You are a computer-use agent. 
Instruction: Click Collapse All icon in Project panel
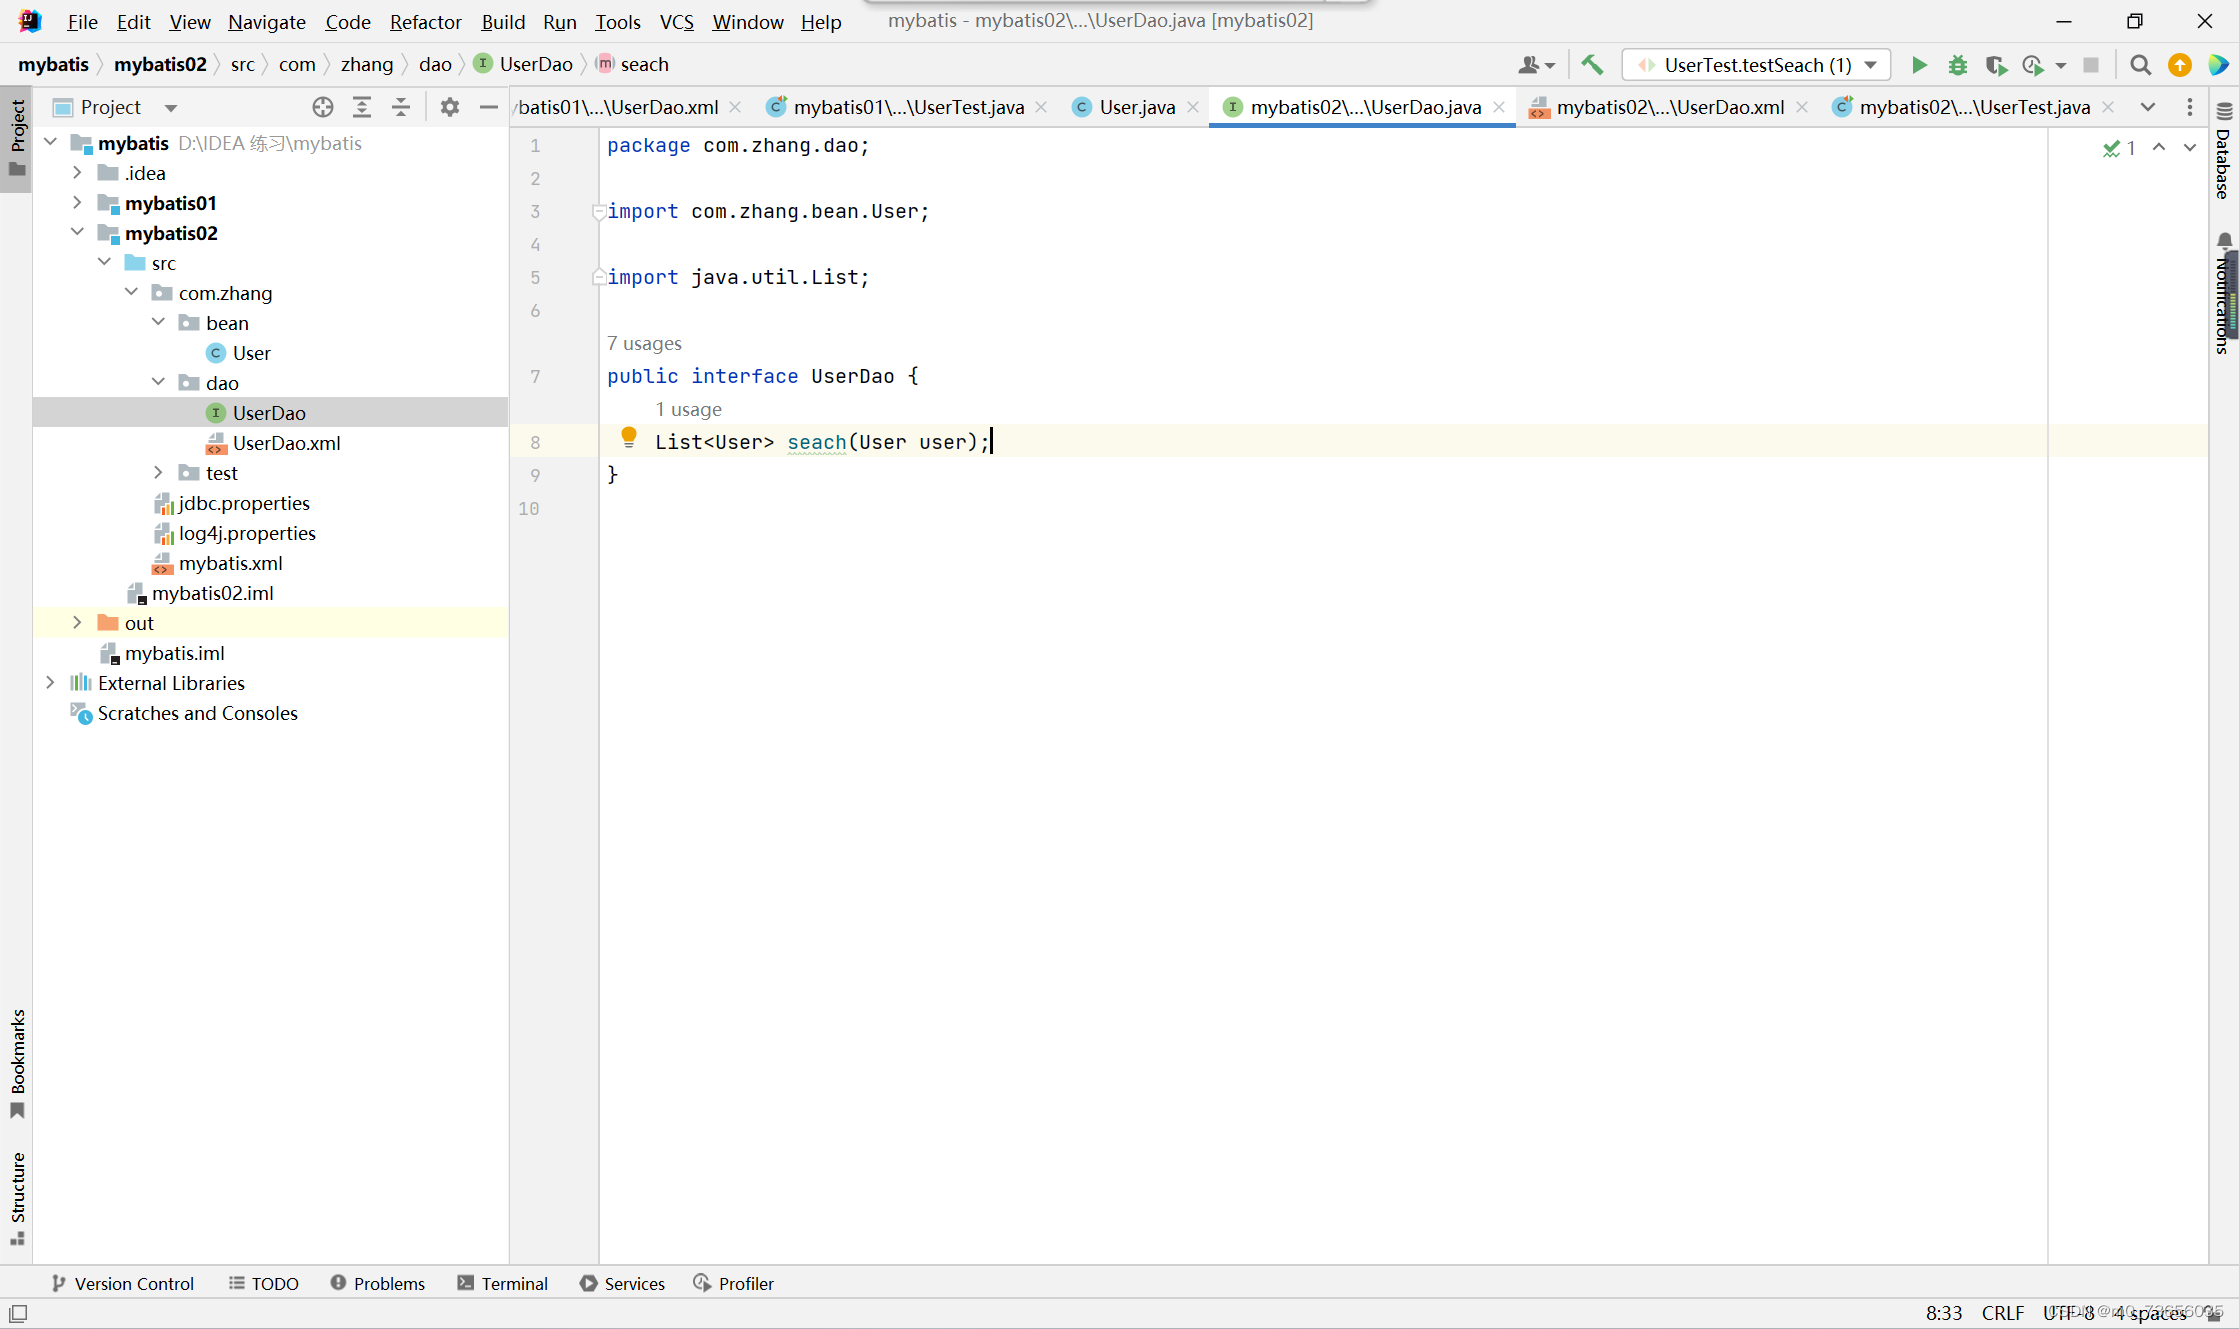pyautogui.click(x=401, y=107)
